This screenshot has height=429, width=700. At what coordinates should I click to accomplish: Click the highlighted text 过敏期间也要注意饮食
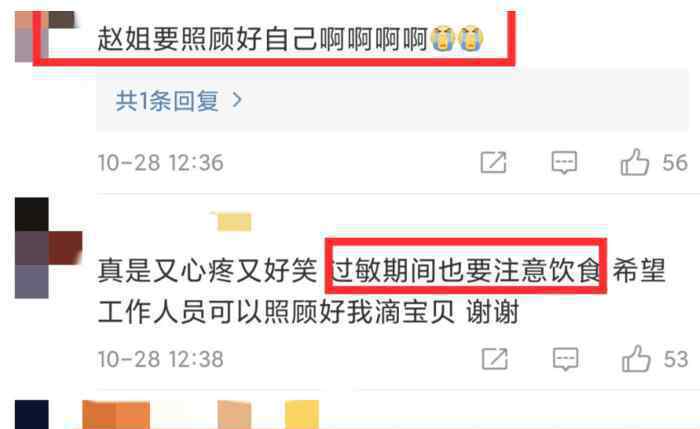466,271
